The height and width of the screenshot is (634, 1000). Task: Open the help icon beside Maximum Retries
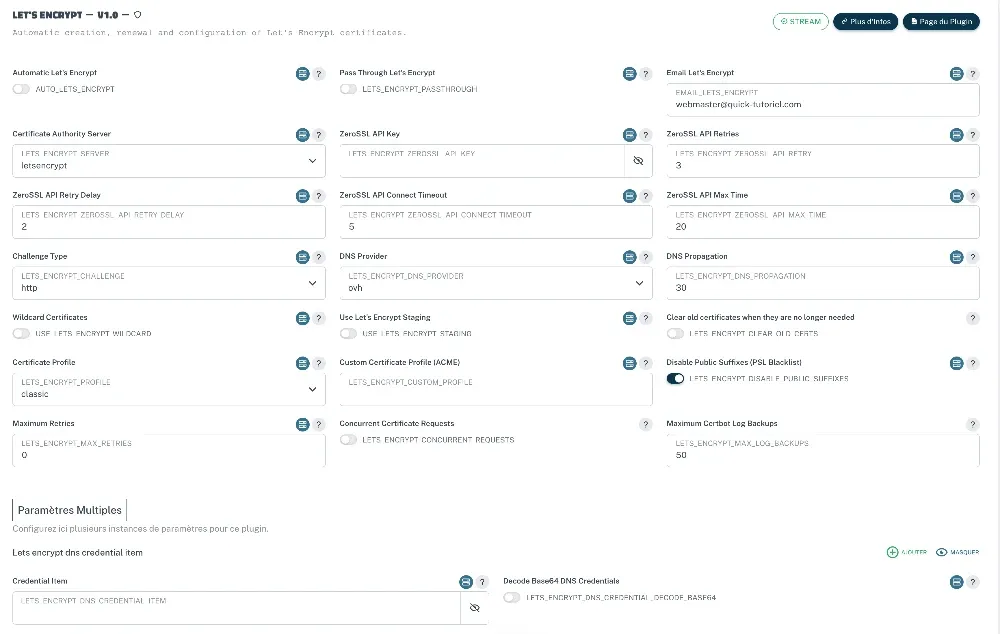[319, 425]
